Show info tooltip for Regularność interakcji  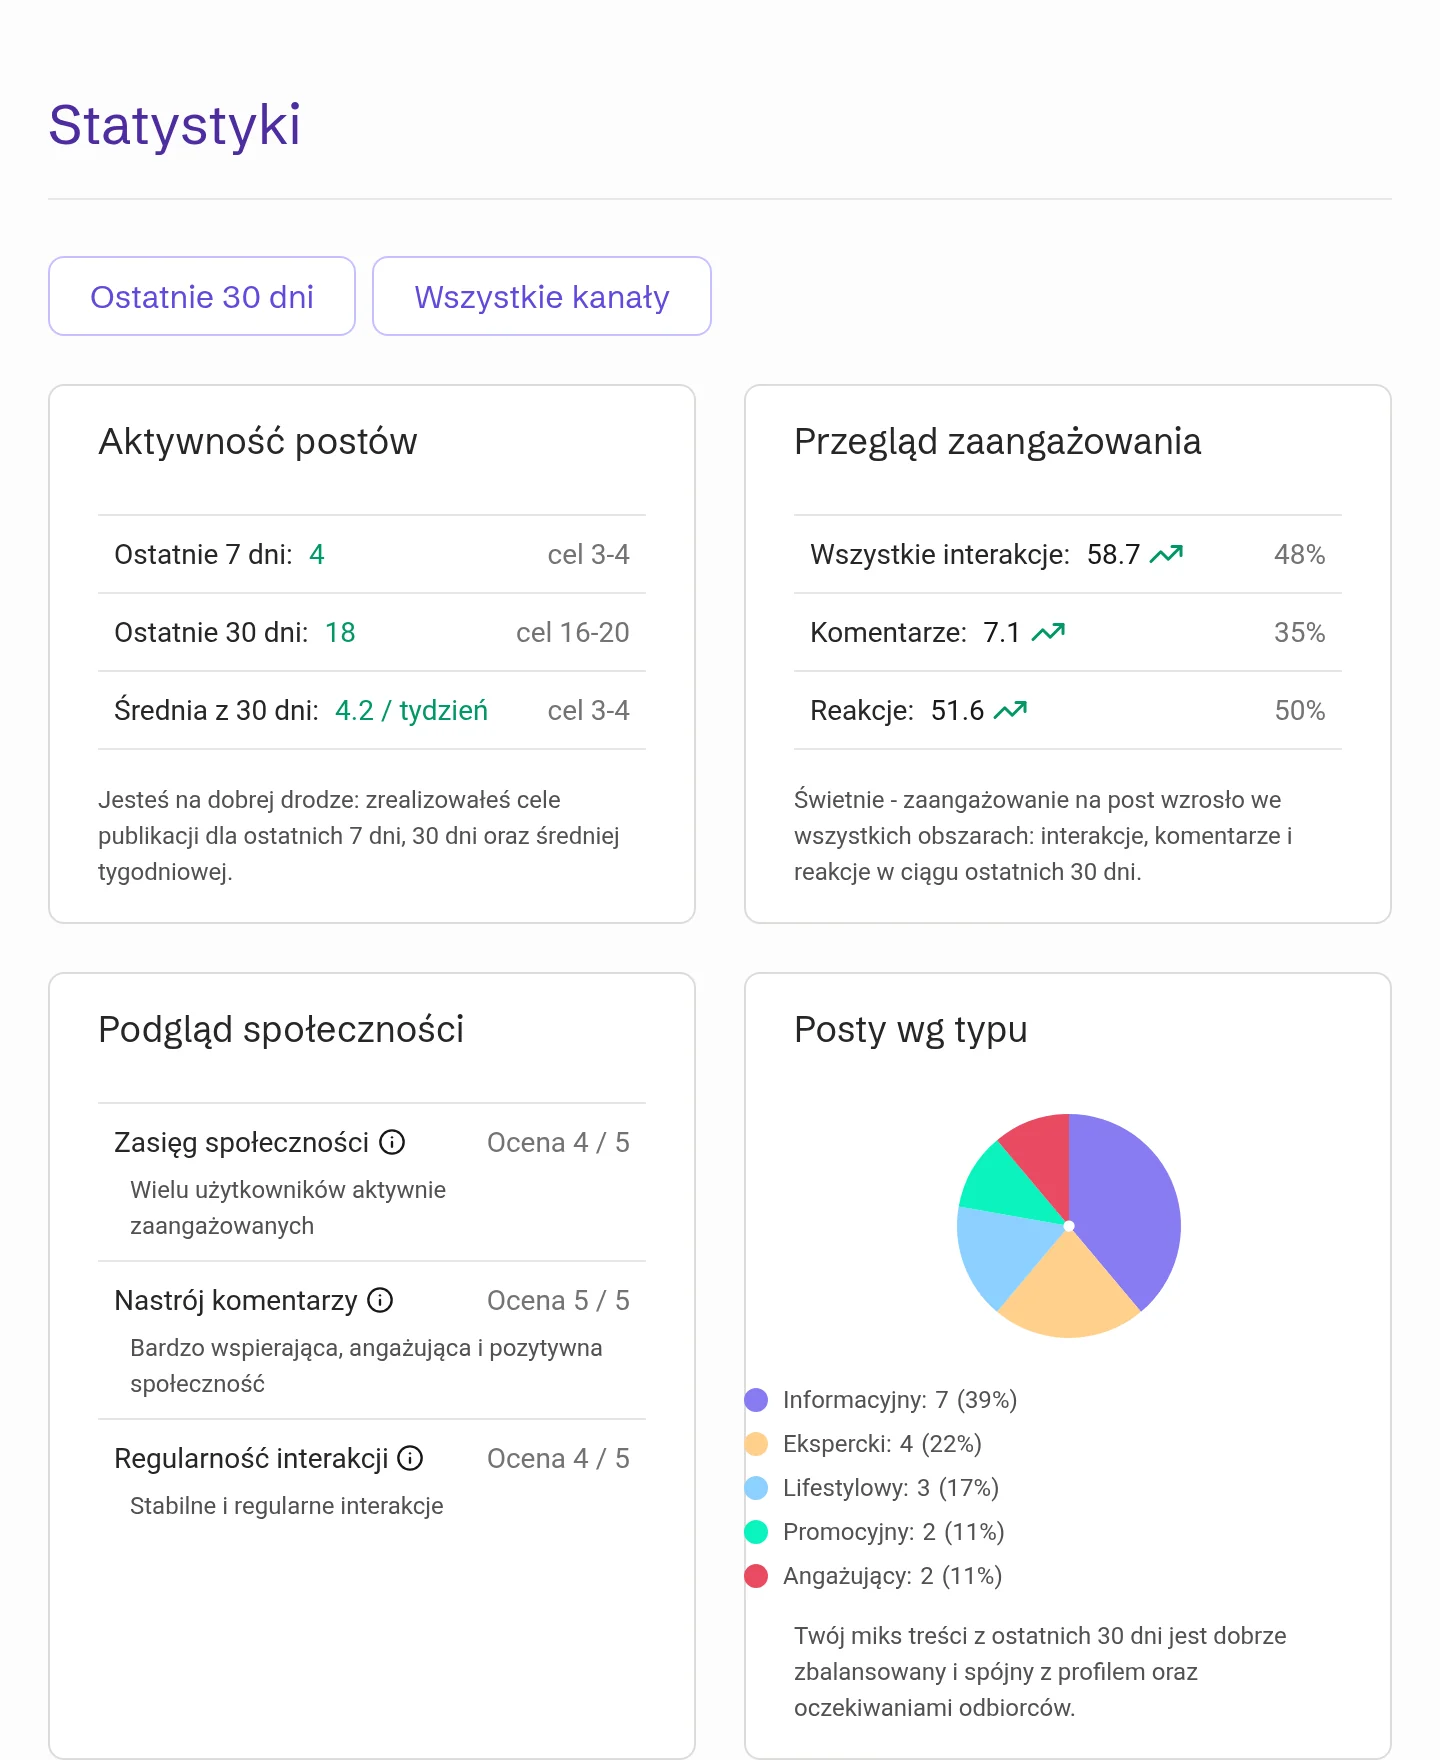[410, 1458]
